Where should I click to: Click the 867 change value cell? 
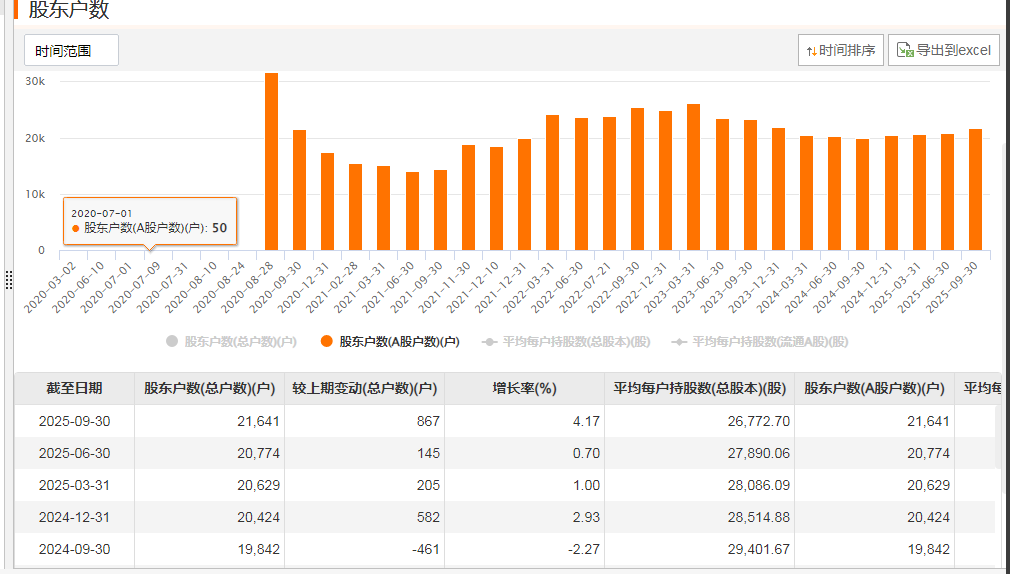(x=365, y=421)
